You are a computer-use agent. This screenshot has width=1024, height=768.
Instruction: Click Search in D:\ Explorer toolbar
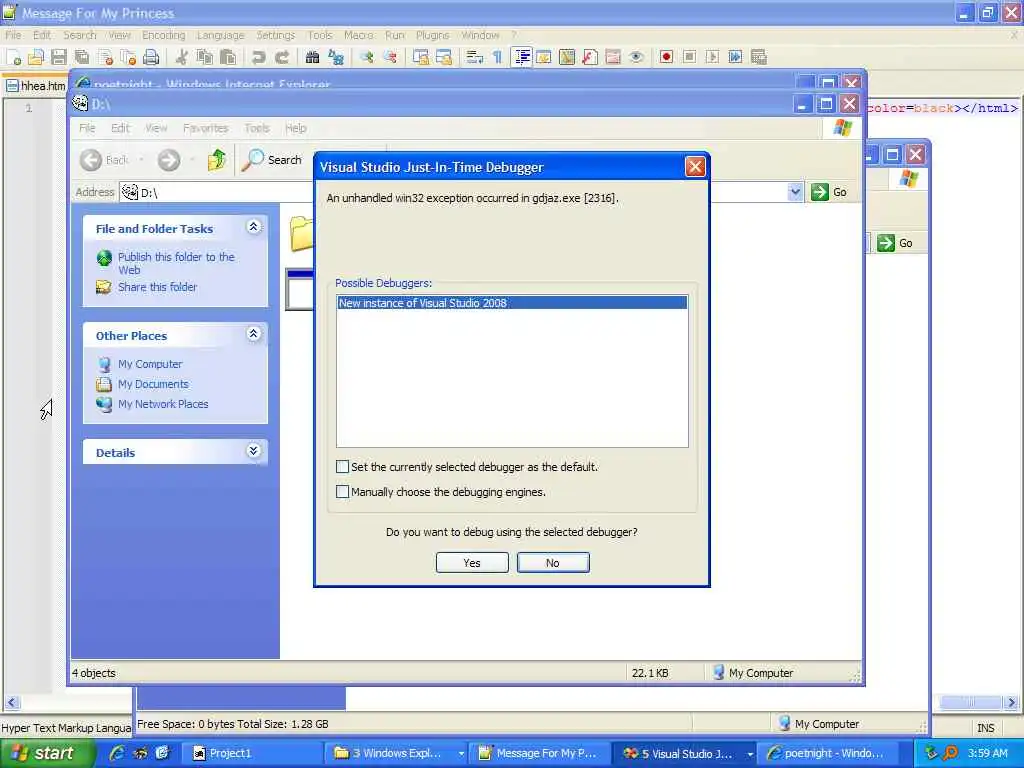272,160
